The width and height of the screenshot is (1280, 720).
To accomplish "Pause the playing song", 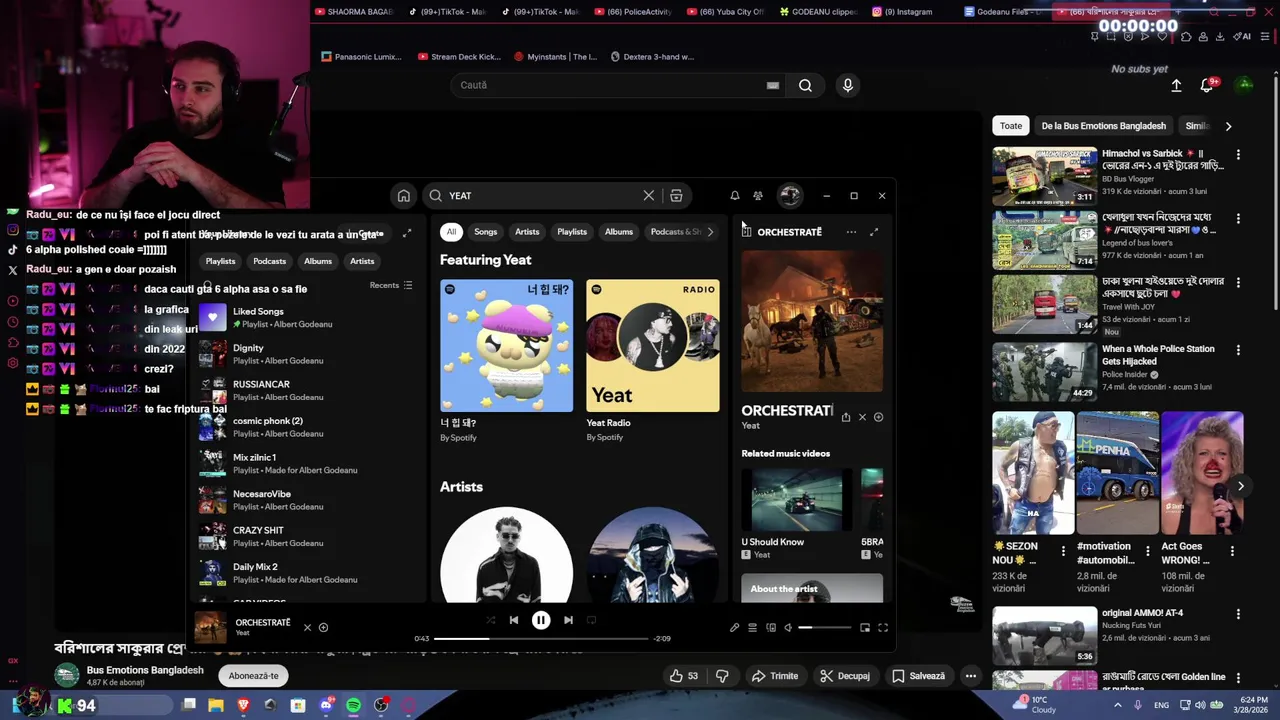I will pos(540,620).
